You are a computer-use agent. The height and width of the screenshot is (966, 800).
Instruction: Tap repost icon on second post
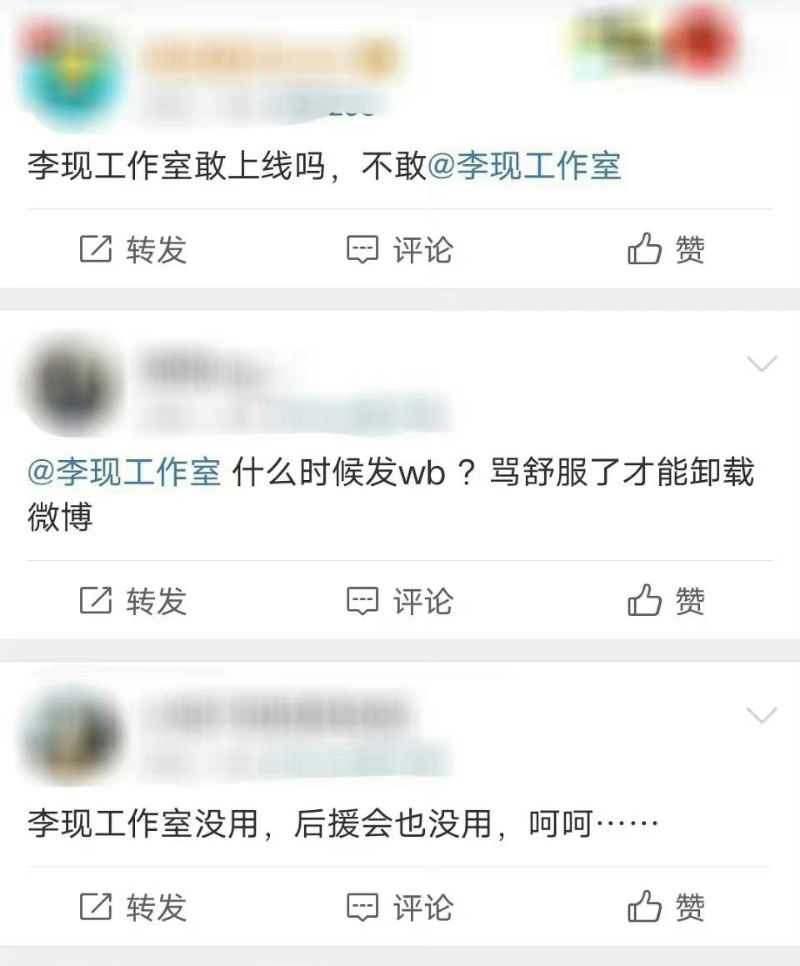(x=96, y=600)
